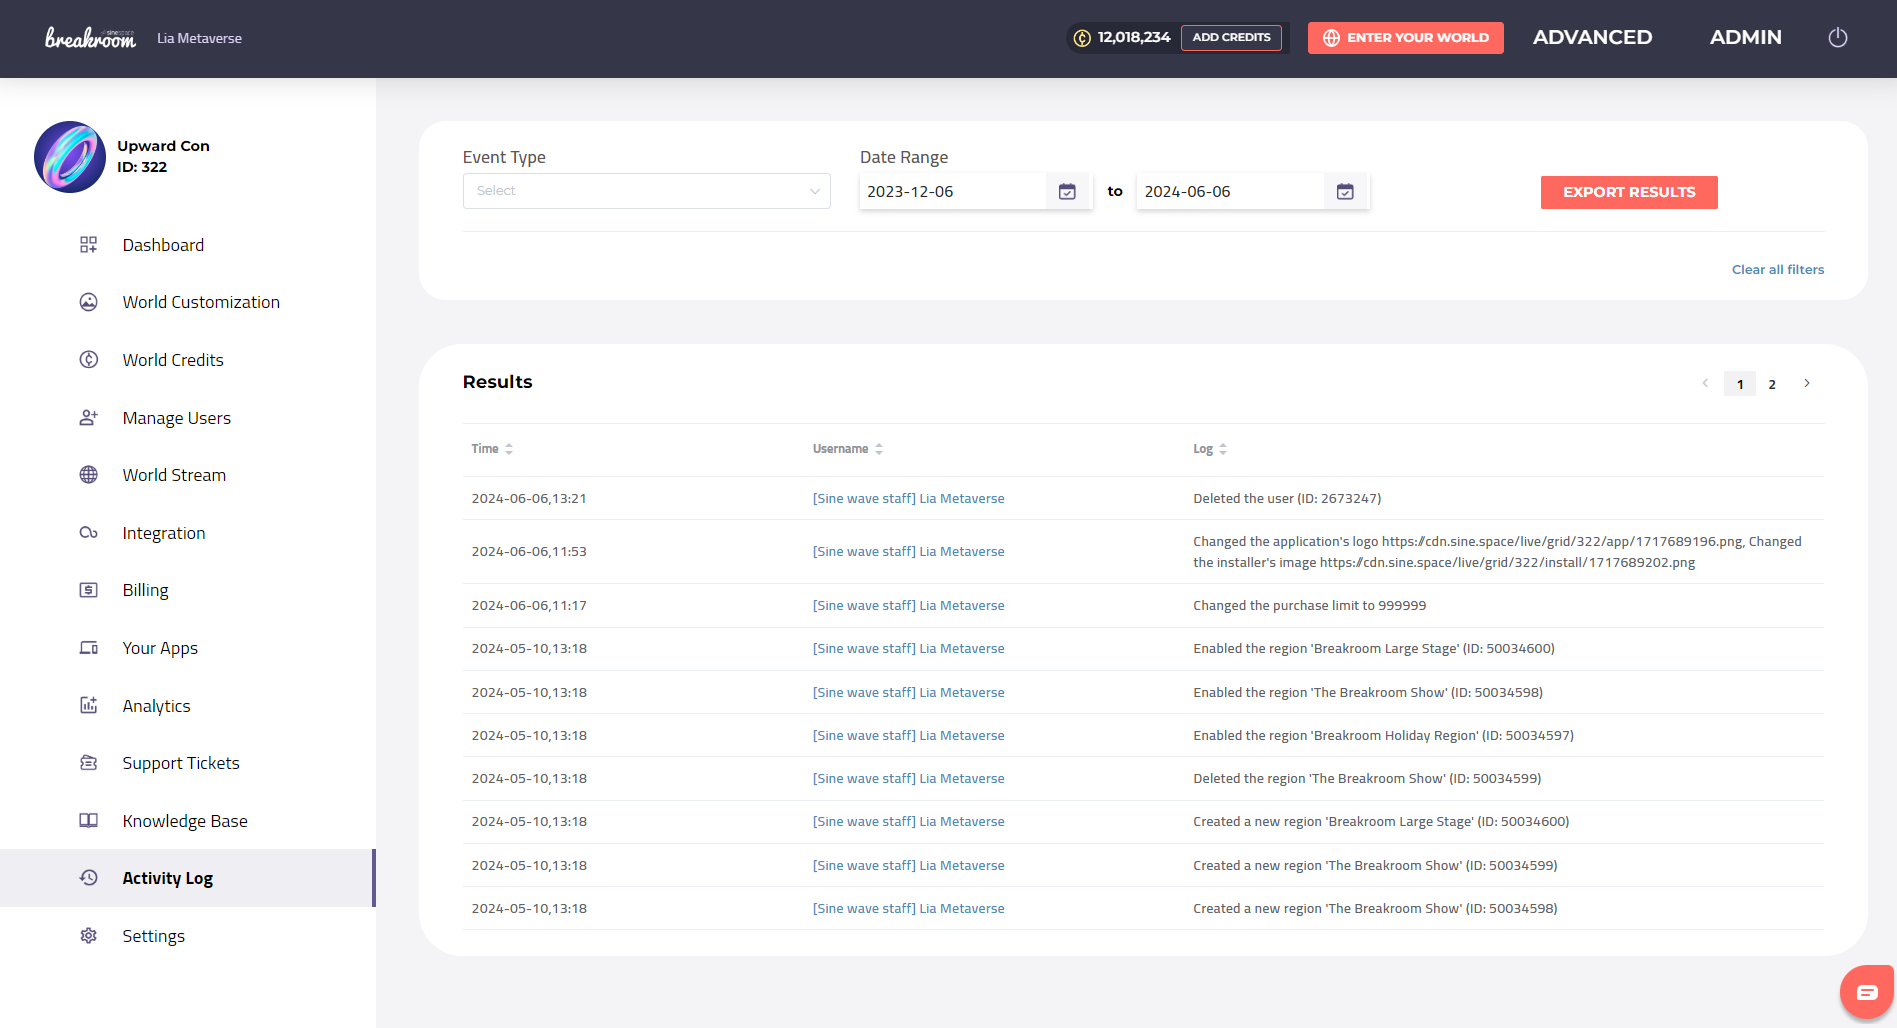
Task: Click 'Enabled the region Breakroom Large Stage' log
Action: pyautogui.click(x=1373, y=649)
